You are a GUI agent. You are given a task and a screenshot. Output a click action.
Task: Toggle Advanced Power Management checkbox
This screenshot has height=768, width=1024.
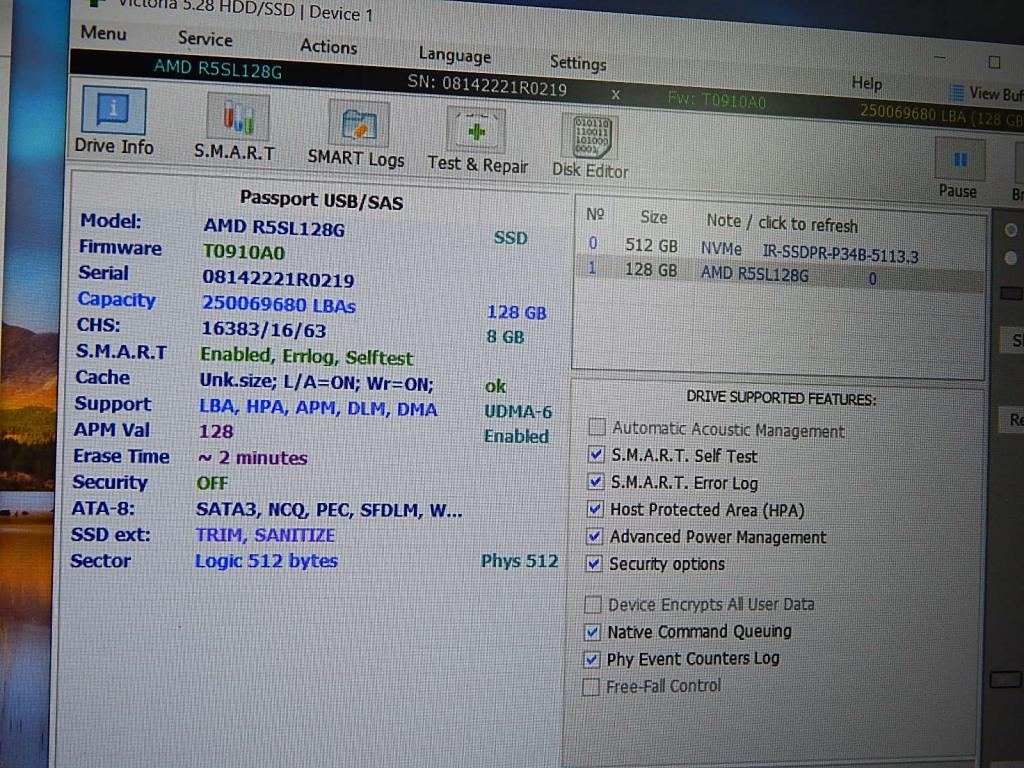(594, 536)
